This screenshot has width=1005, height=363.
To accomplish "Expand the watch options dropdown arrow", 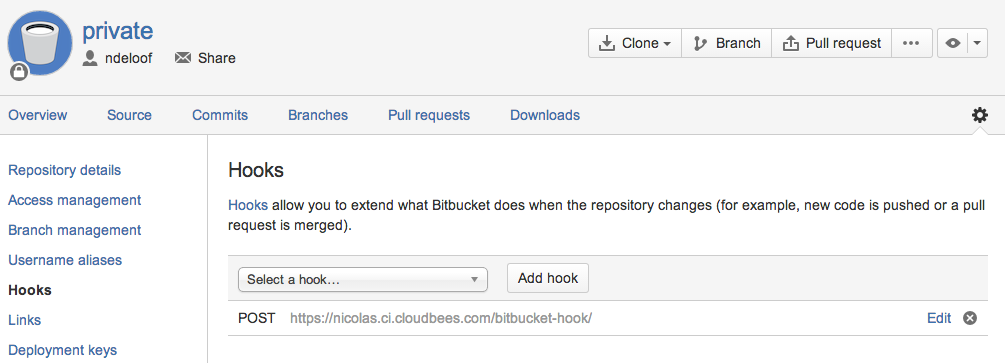I will [x=977, y=43].
